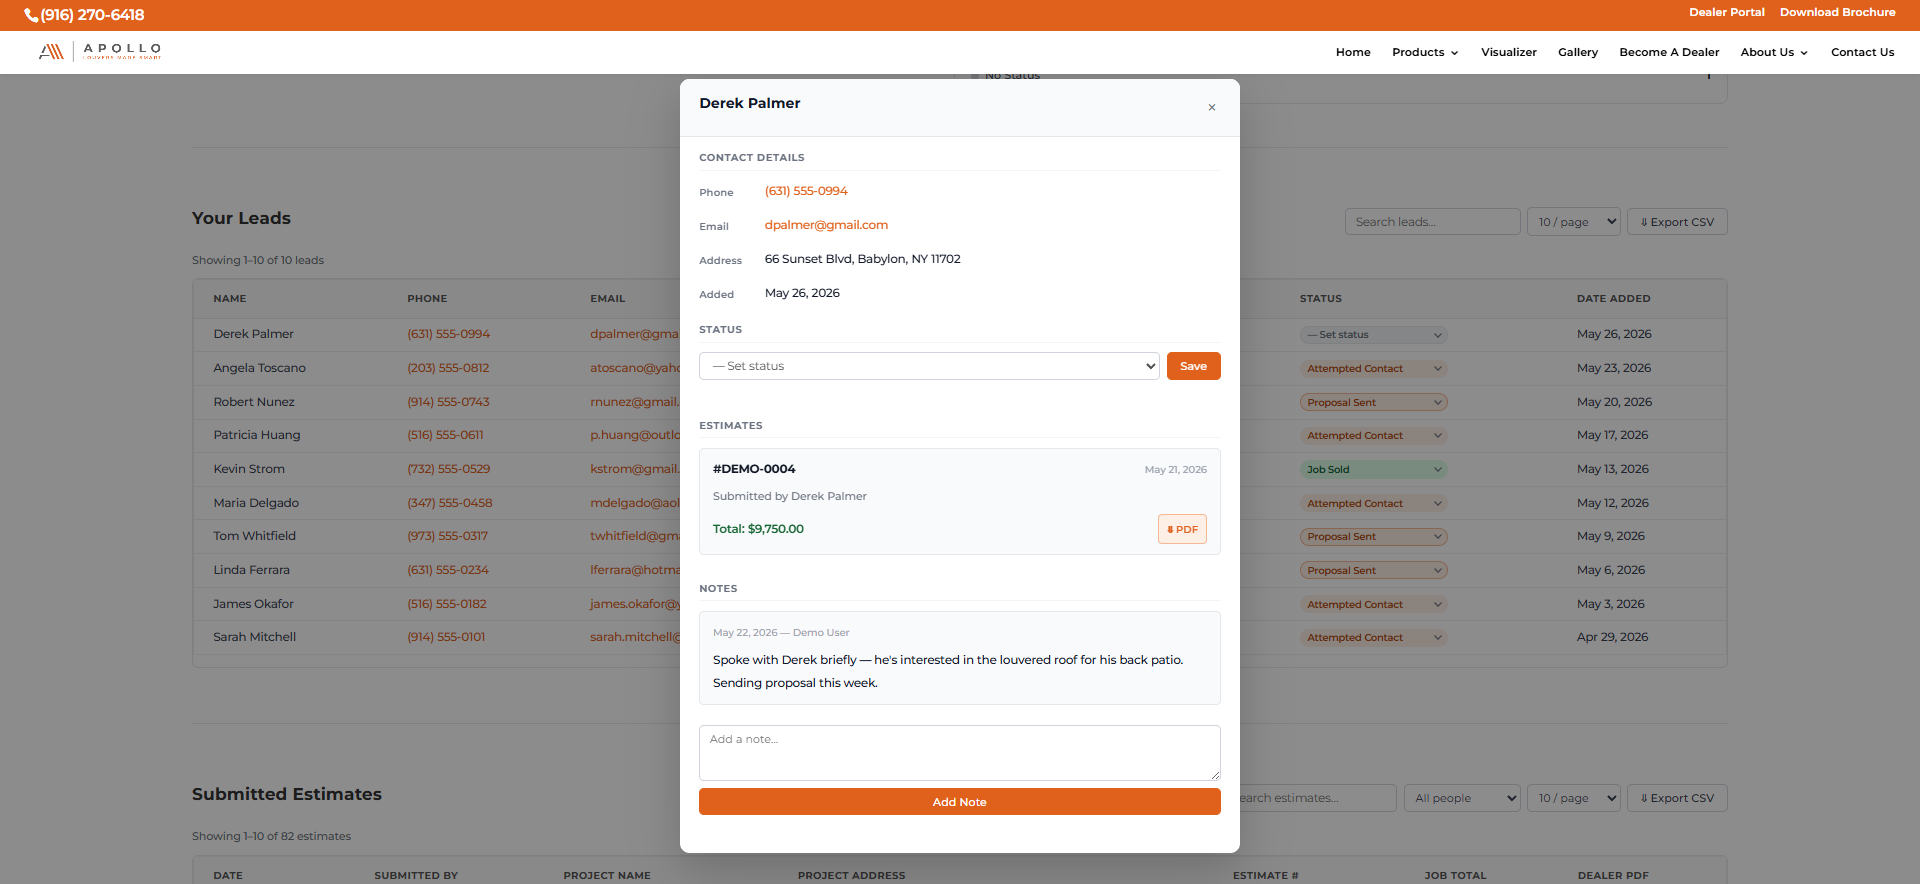This screenshot has width=1920, height=884.
Task: Open dpalmer@gmail.com email link
Action: (x=826, y=225)
